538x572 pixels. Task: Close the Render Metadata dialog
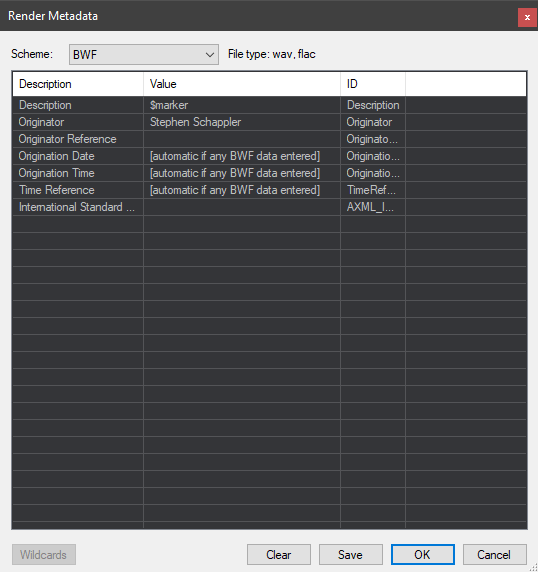click(527, 17)
